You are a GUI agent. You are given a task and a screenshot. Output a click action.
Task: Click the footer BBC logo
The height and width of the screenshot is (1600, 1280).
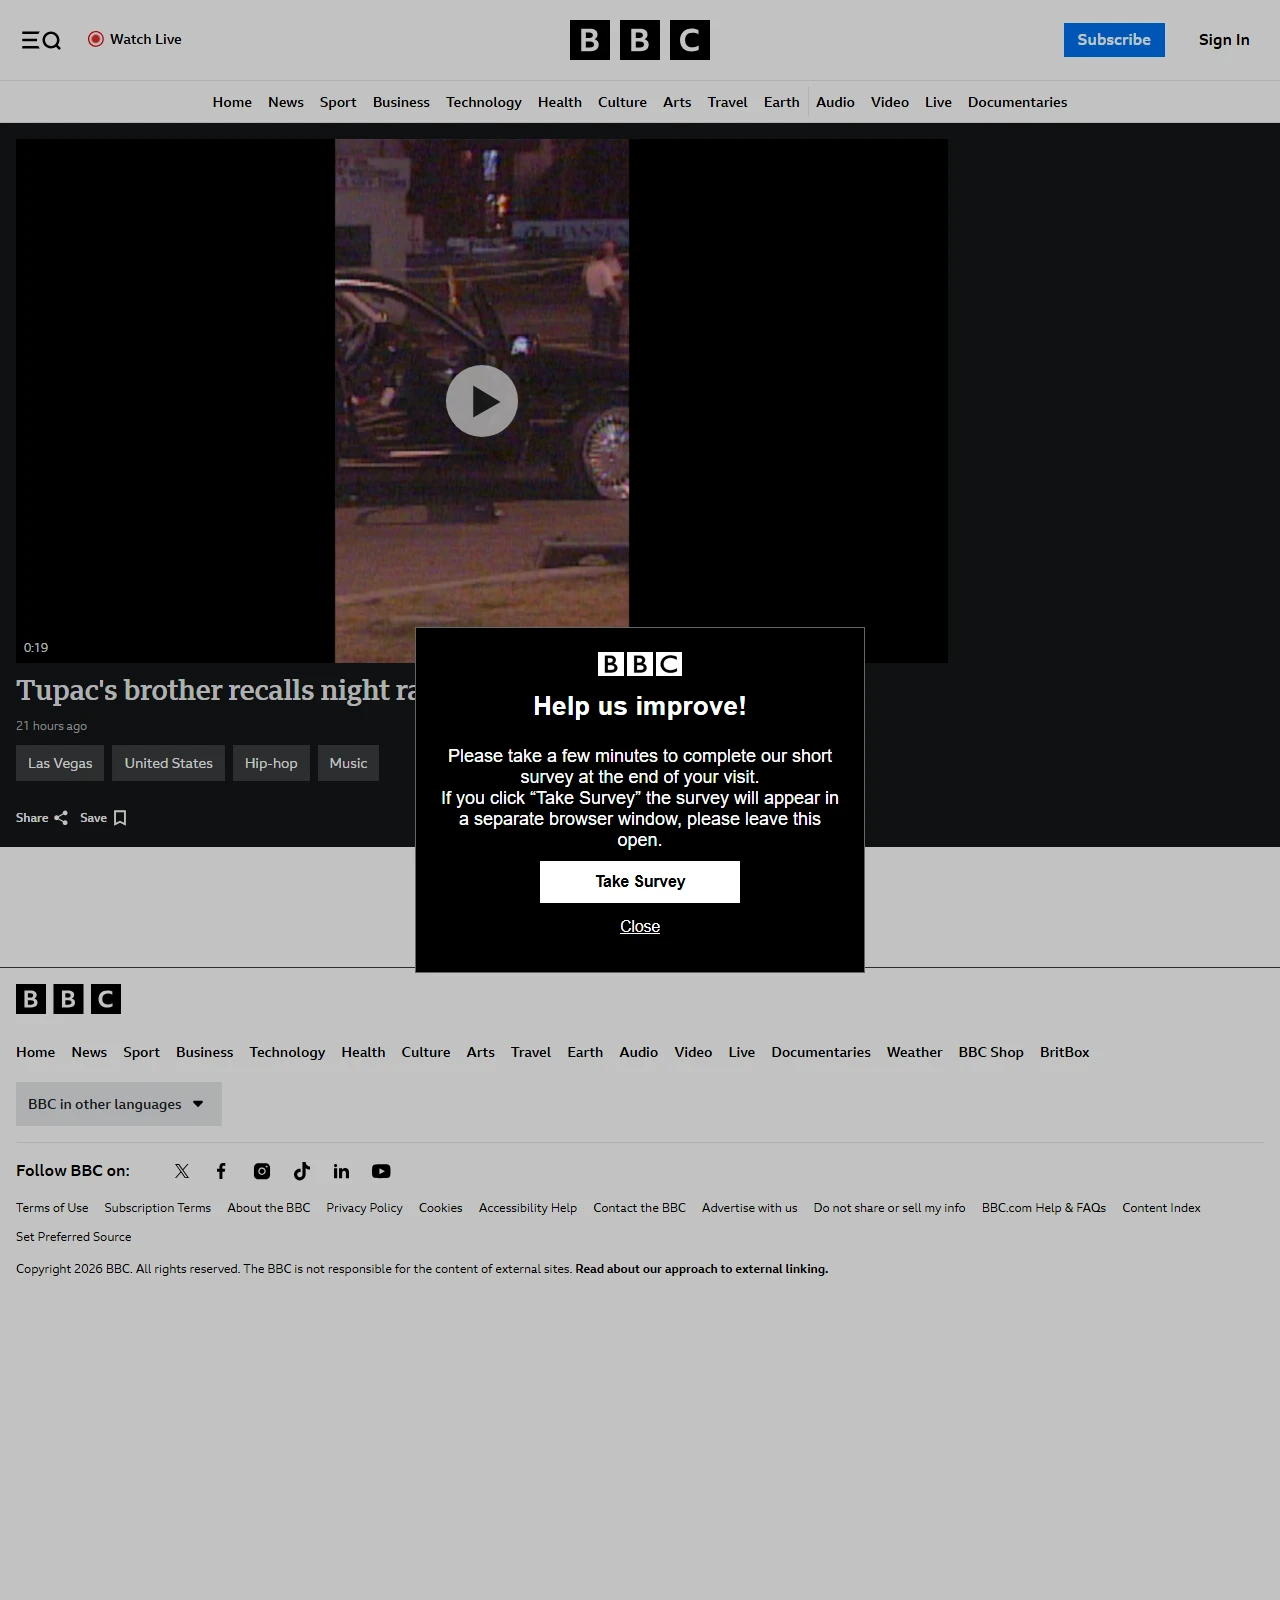tap(68, 999)
